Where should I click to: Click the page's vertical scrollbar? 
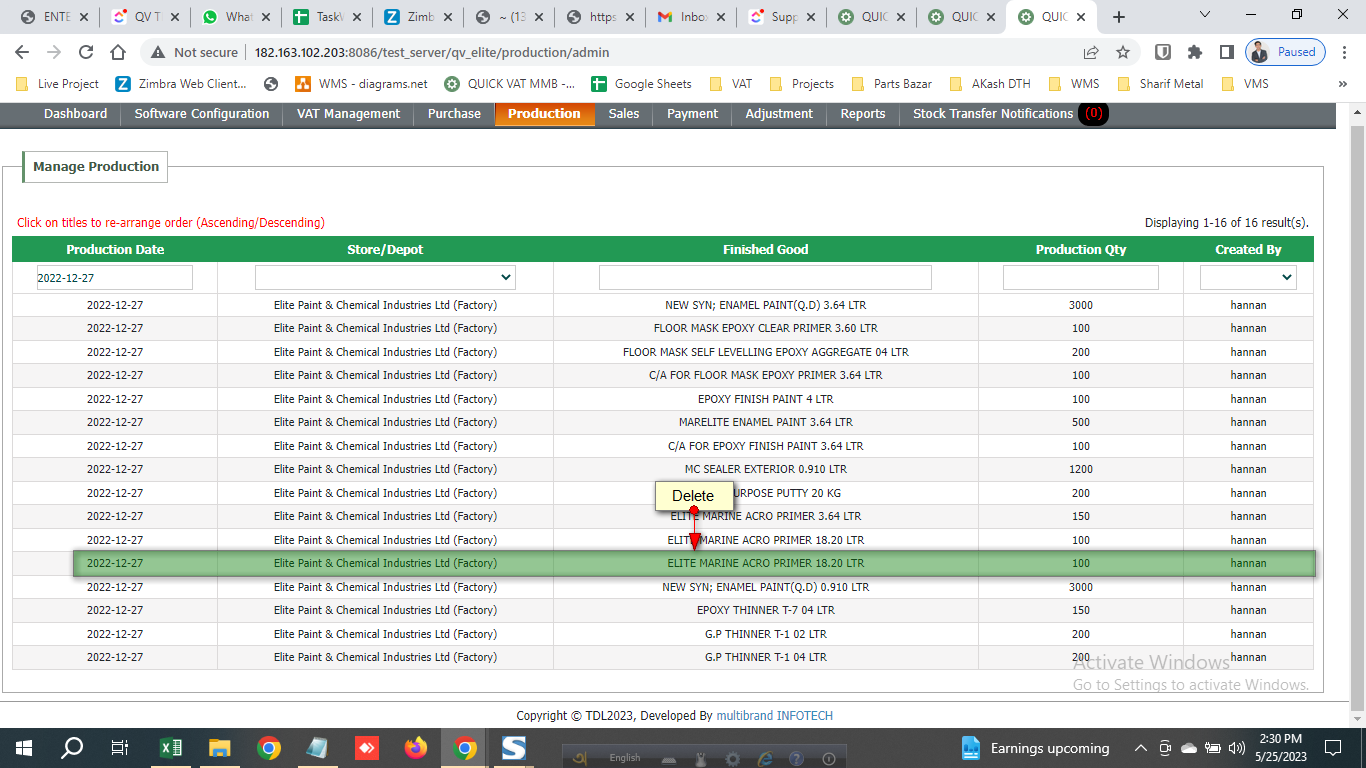[x=1358, y=415]
